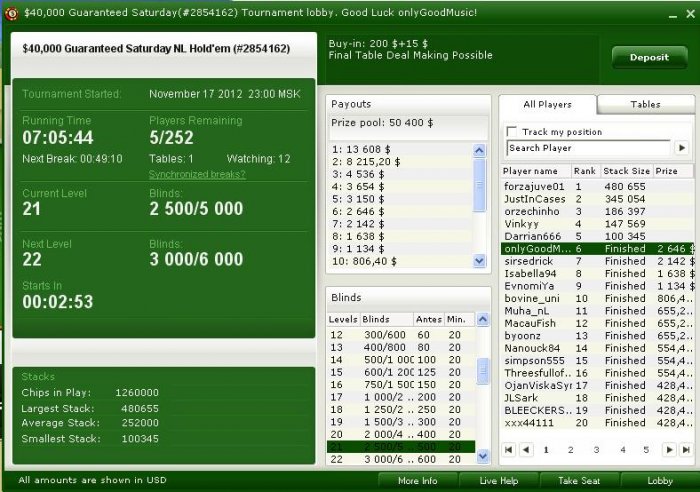The image size is (700, 492).
Task: Click Blinds table scroll down arrow
Action: point(483,456)
